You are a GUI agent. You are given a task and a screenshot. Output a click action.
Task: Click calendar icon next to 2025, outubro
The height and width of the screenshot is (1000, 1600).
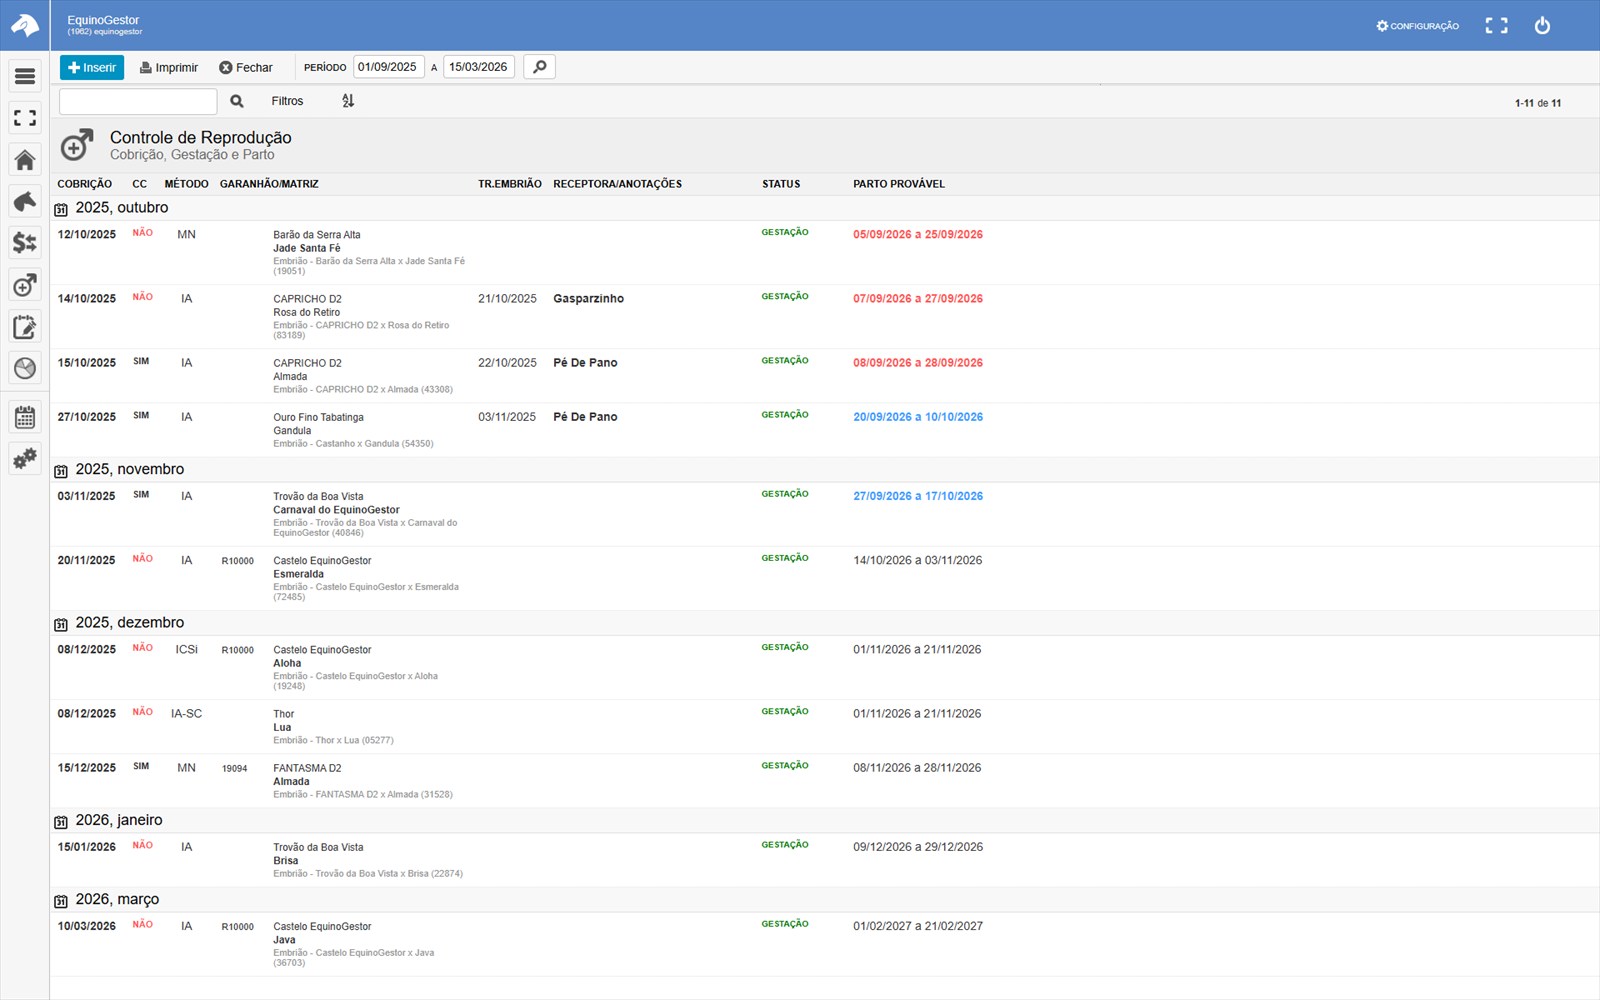coord(61,209)
